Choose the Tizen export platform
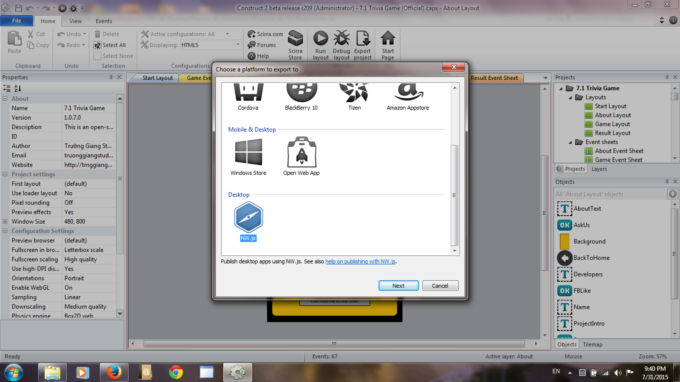Viewport: 680px width, 382px height. pyautogui.click(x=354, y=97)
